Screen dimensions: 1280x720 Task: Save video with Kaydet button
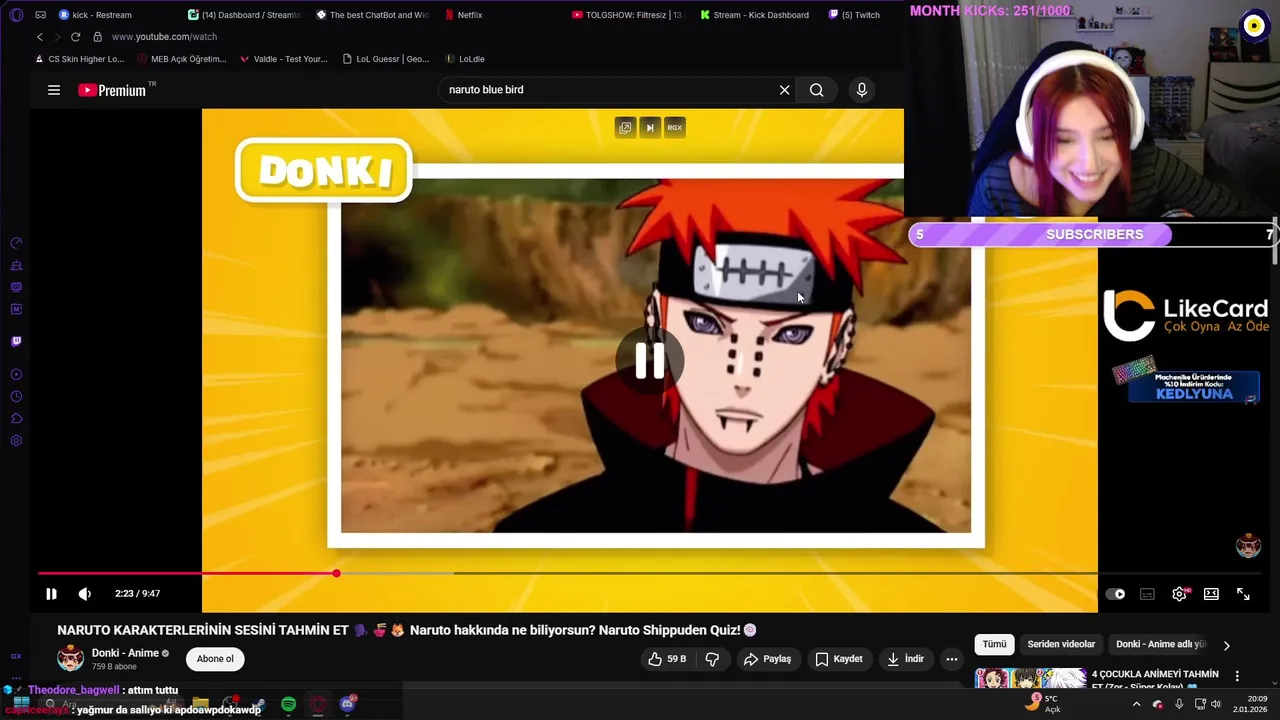pyautogui.click(x=838, y=659)
